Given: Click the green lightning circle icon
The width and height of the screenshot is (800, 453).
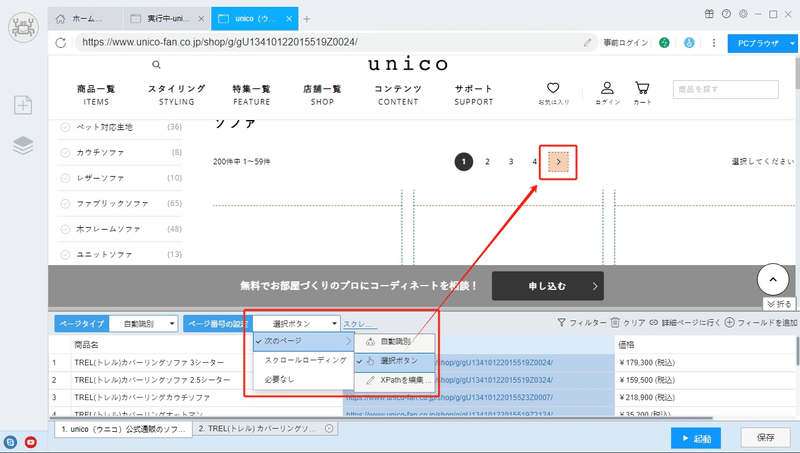Looking at the screenshot, I should (x=664, y=43).
